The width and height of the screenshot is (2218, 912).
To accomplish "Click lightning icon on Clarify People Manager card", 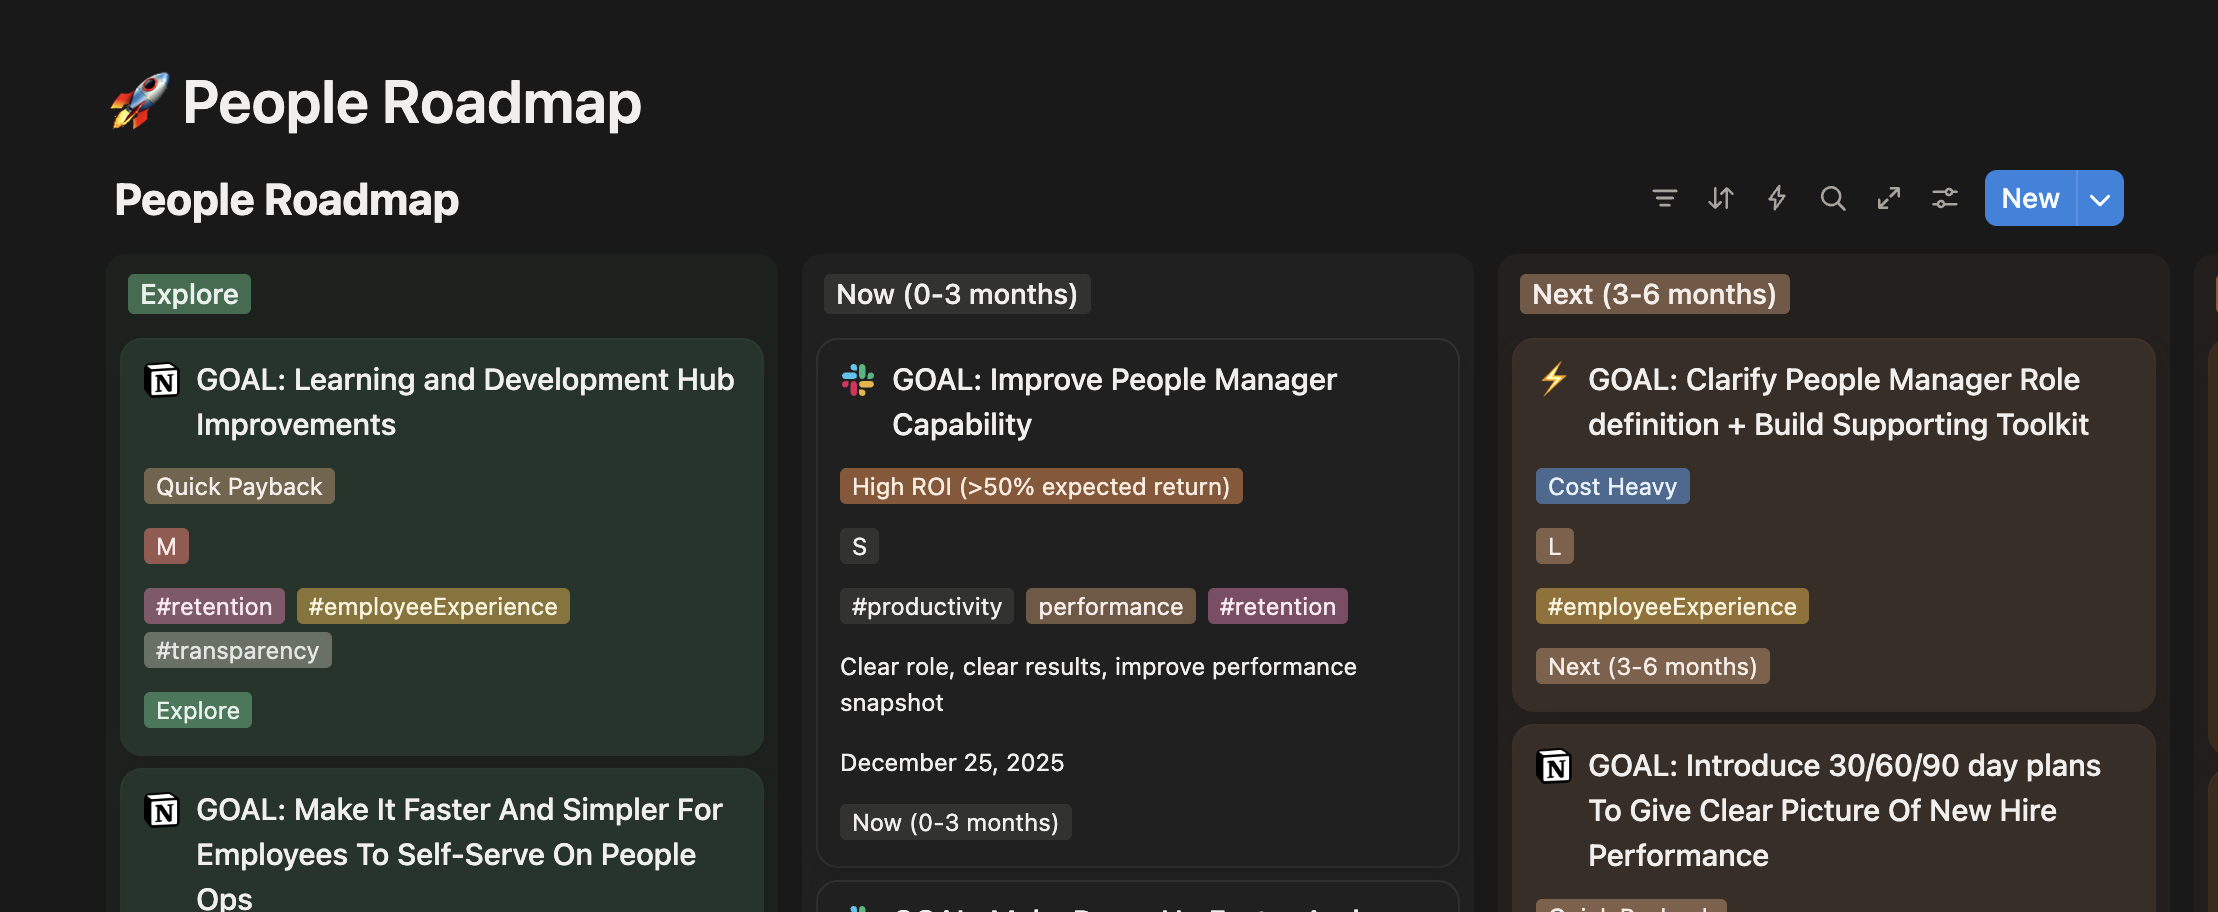I will click(x=1554, y=380).
